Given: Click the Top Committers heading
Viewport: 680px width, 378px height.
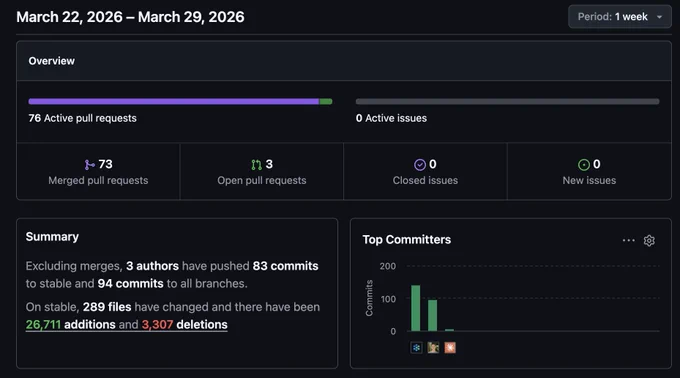Looking at the screenshot, I should pyautogui.click(x=407, y=240).
